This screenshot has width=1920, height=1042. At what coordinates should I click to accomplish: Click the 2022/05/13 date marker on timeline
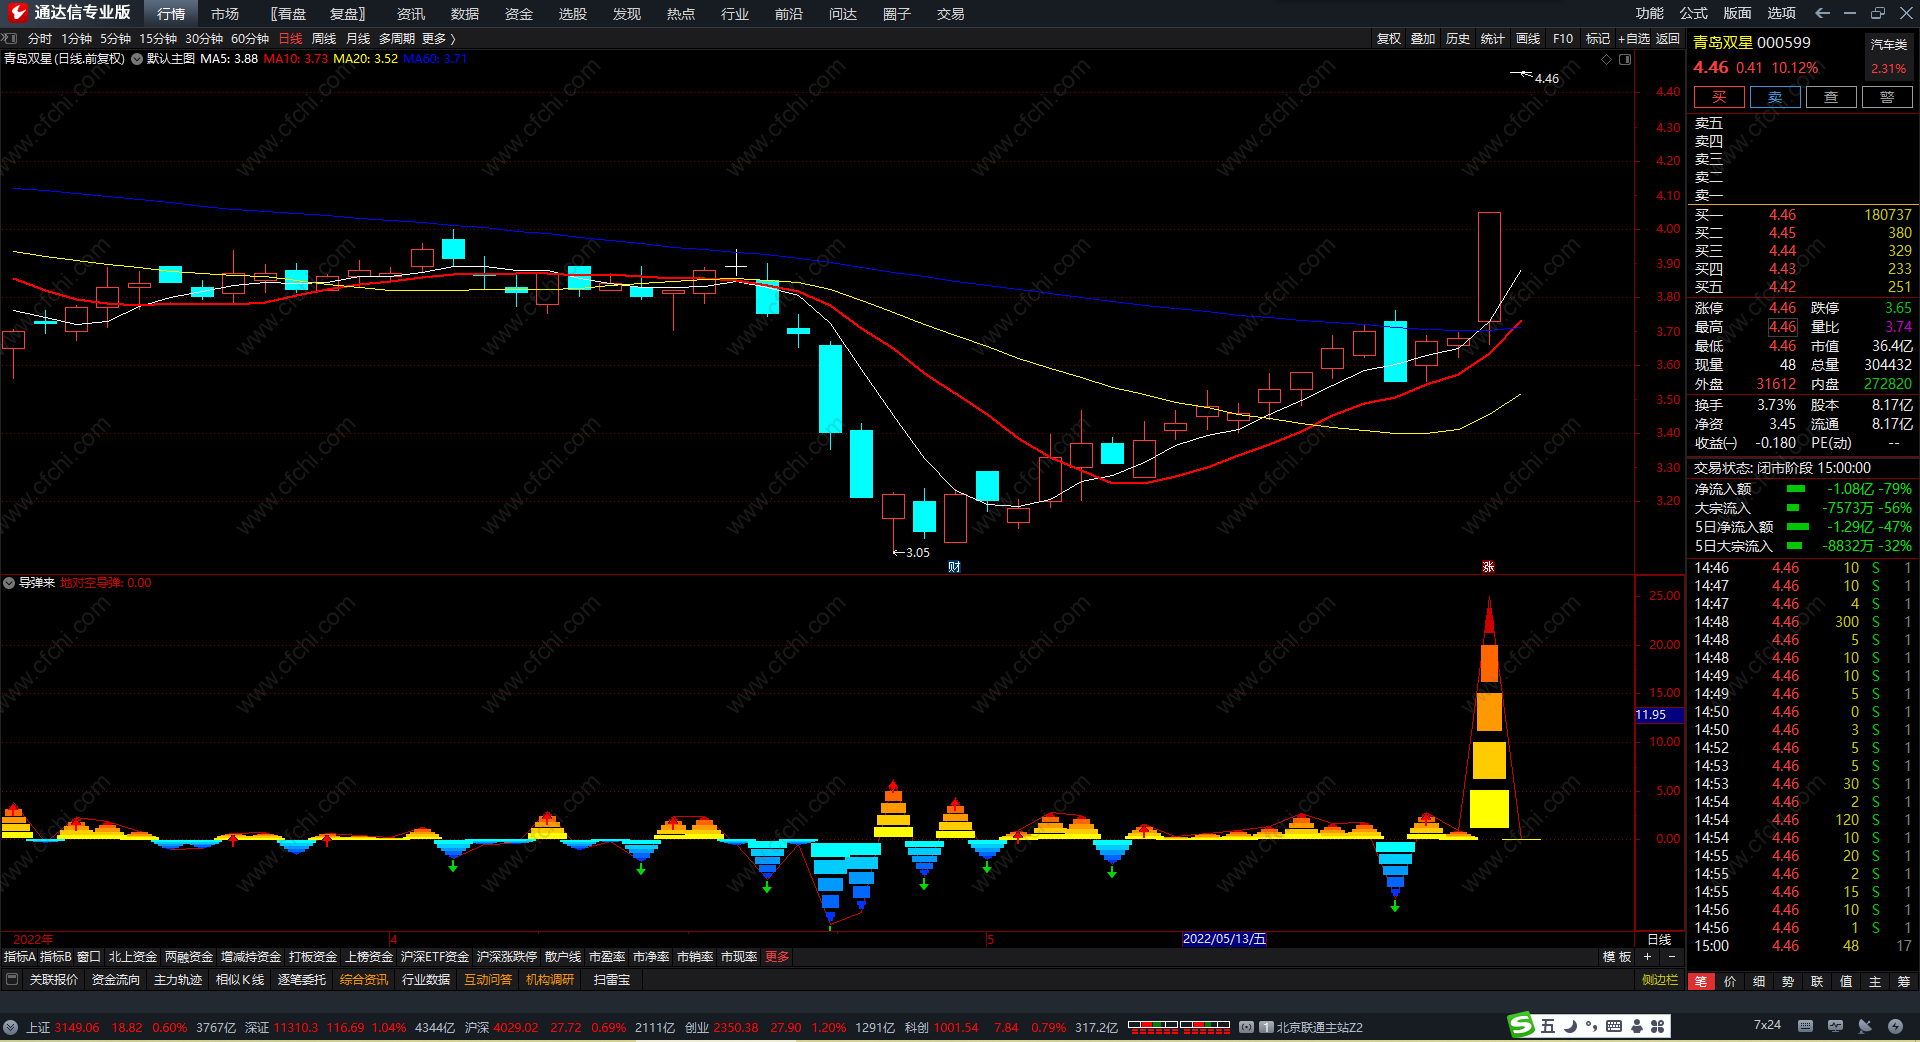tap(1224, 939)
